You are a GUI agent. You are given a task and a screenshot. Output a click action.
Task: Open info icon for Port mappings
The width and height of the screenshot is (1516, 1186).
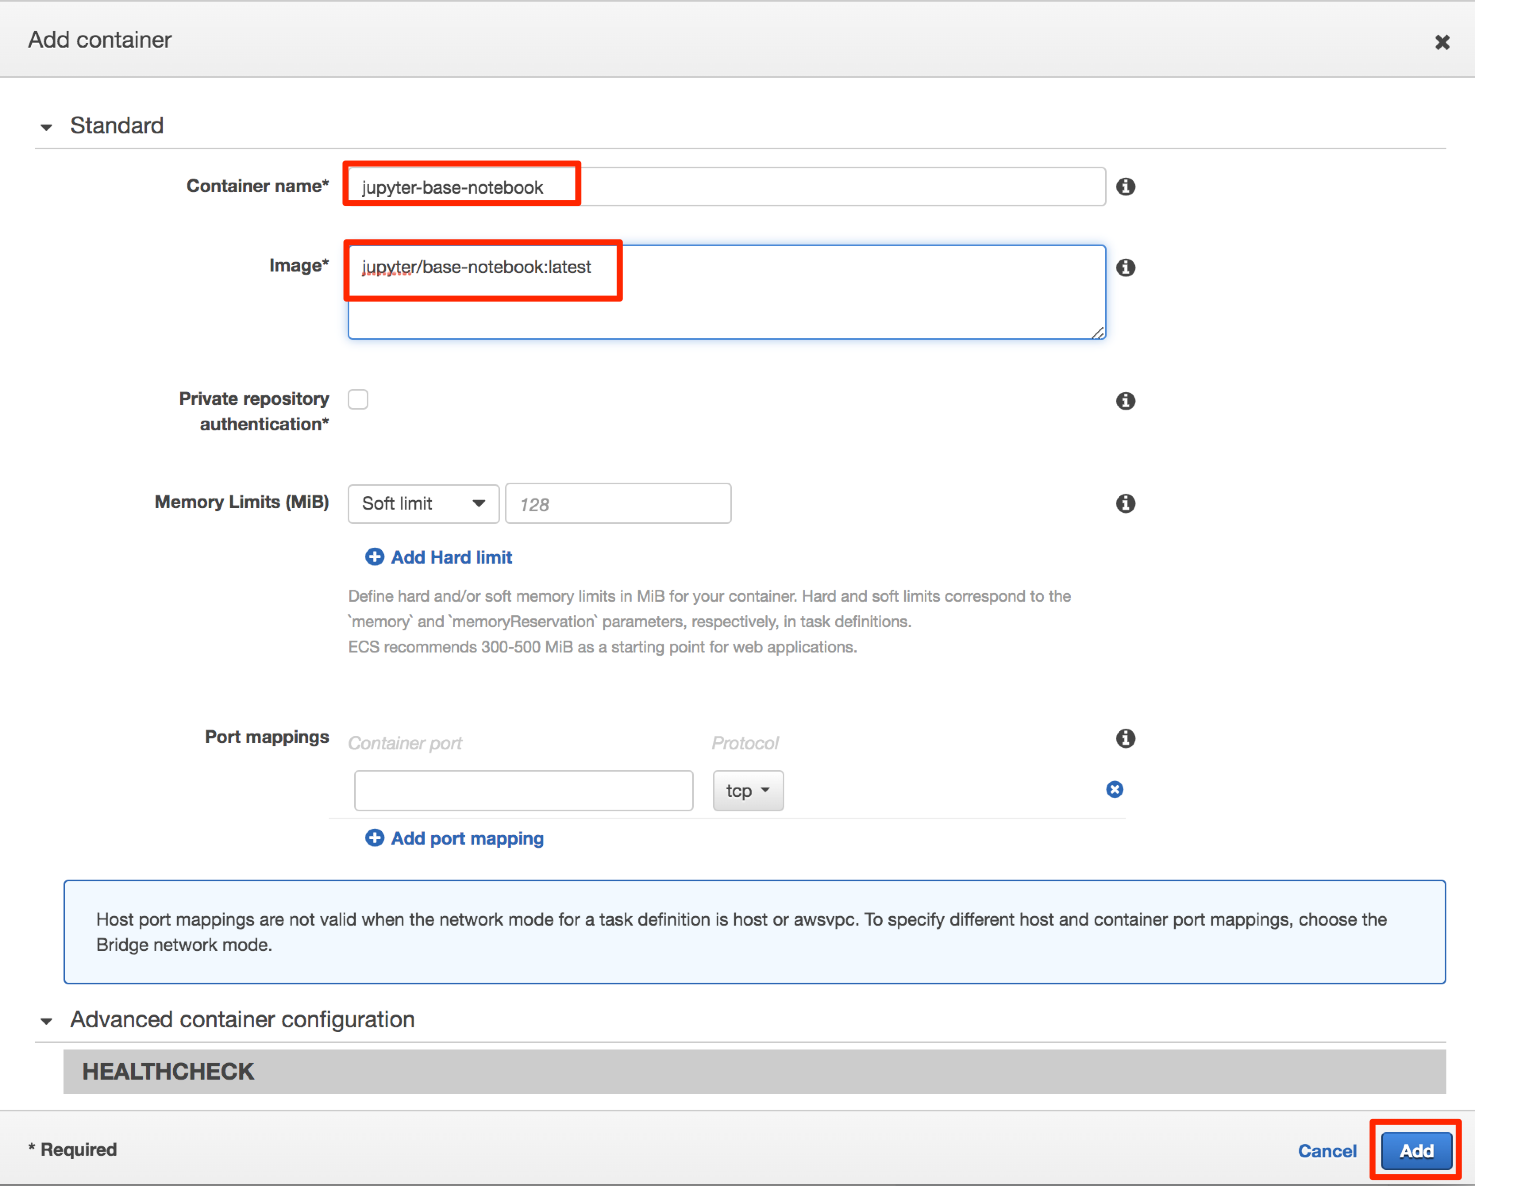tap(1126, 739)
